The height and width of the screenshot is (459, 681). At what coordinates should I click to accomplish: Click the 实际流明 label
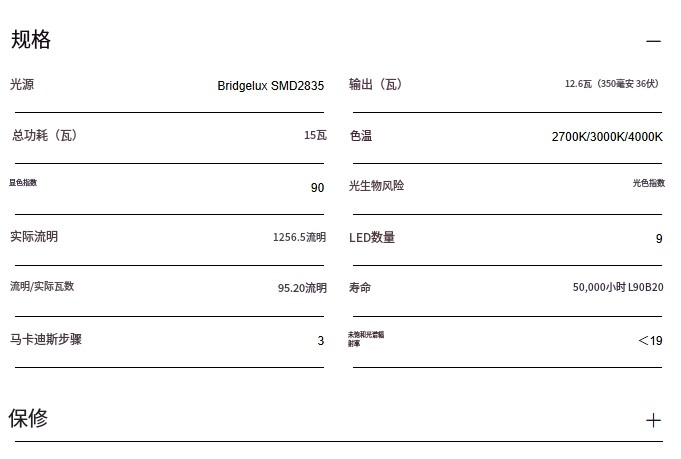coord(34,237)
